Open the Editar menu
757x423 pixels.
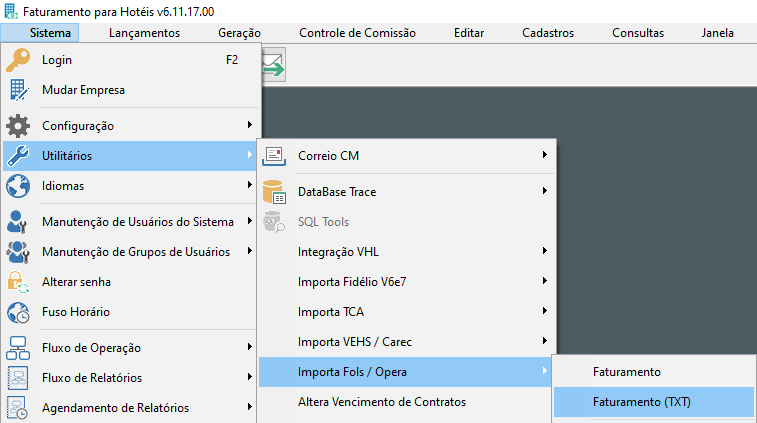469,33
